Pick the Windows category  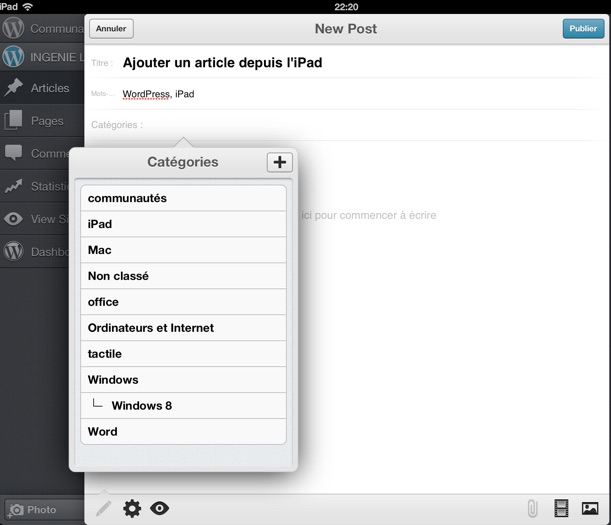coord(183,380)
